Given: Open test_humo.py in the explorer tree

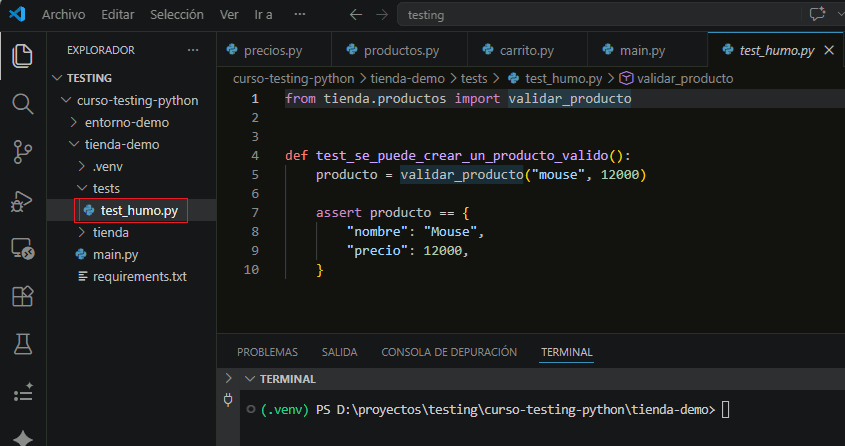Looking at the screenshot, I should [131, 210].
